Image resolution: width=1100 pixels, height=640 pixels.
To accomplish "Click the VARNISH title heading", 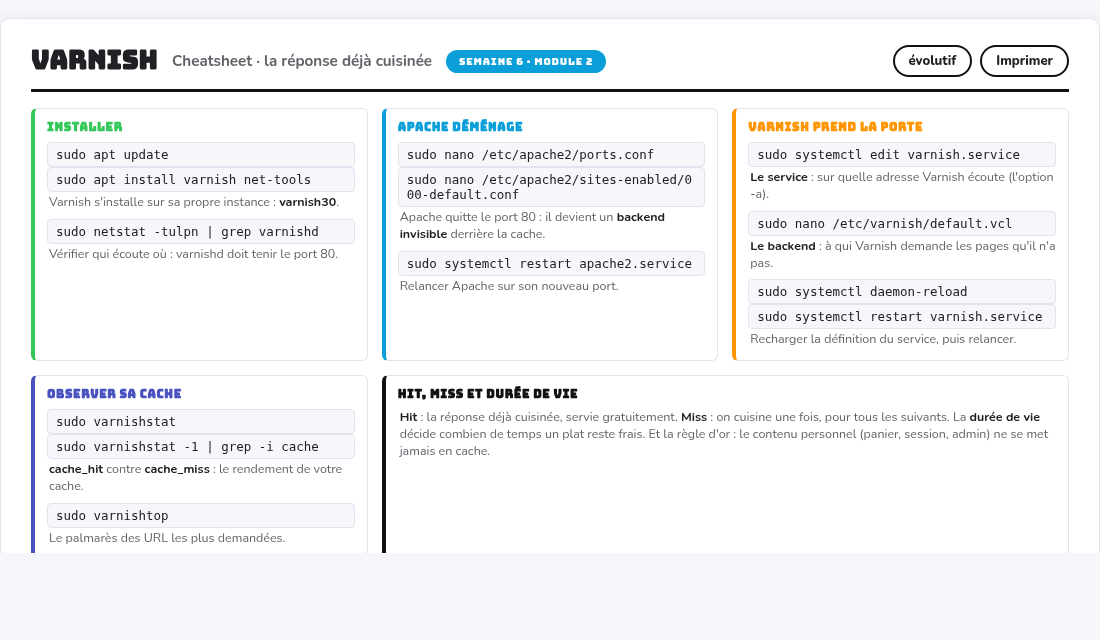I will [x=95, y=60].
